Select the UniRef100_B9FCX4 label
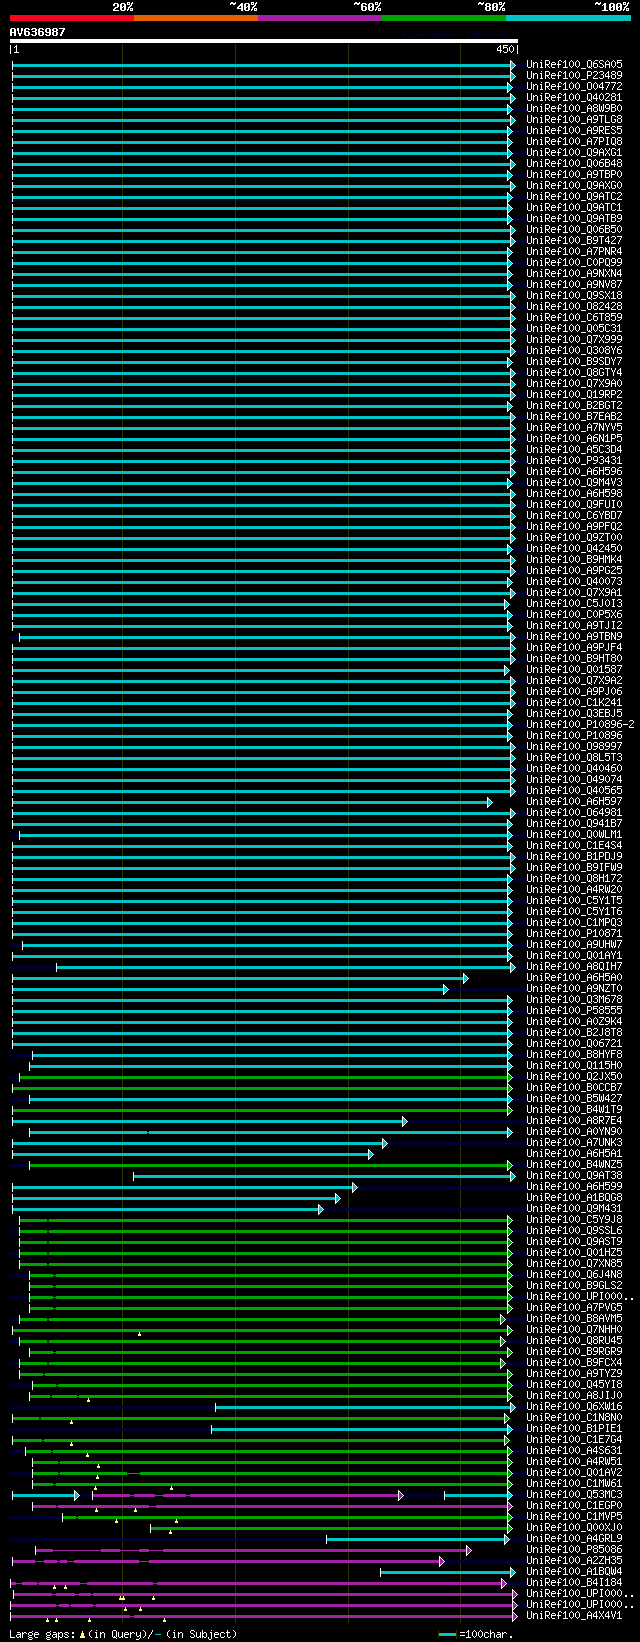This screenshot has width=640, height=1642. (574, 1362)
